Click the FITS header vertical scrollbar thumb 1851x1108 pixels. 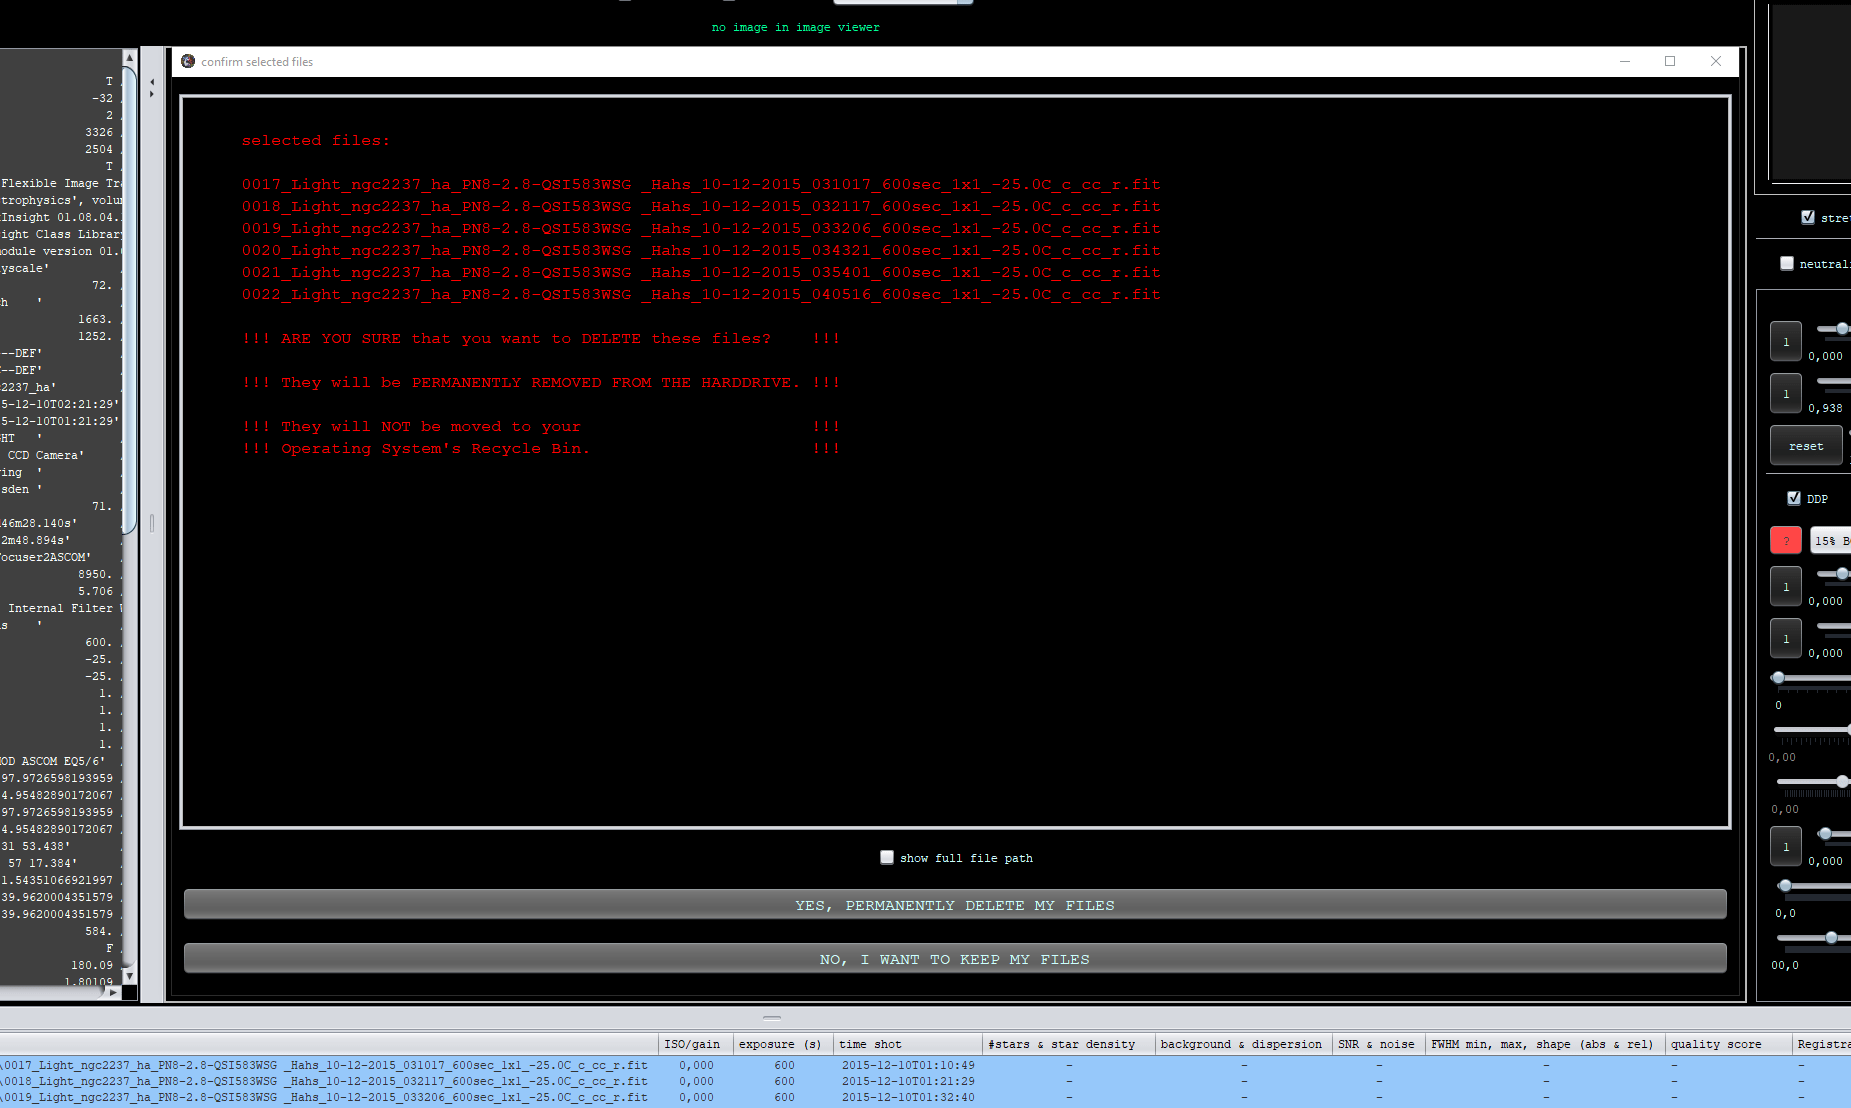tap(129, 300)
